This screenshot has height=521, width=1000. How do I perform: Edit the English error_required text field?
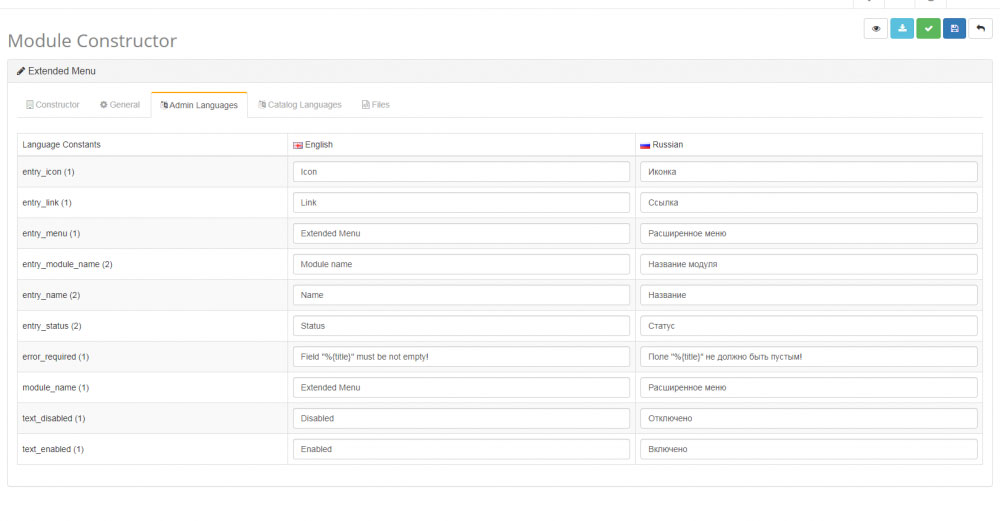pyautogui.click(x=461, y=357)
